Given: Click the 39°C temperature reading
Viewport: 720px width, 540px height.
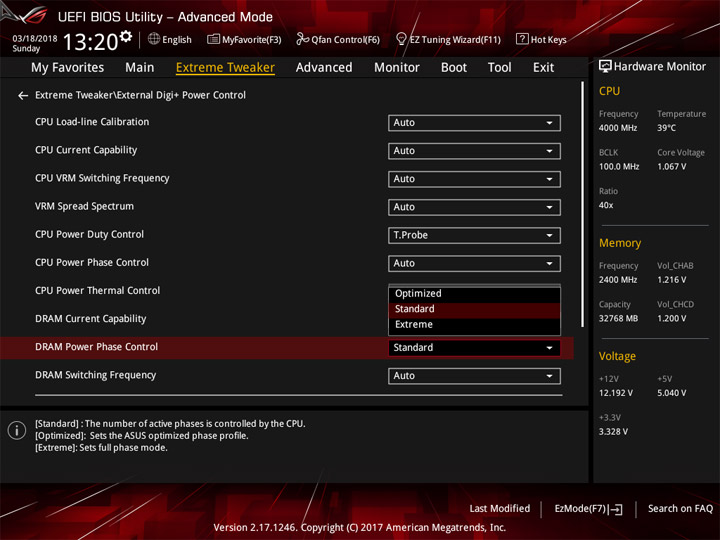Looking at the screenshot, I should coord(666,128).
